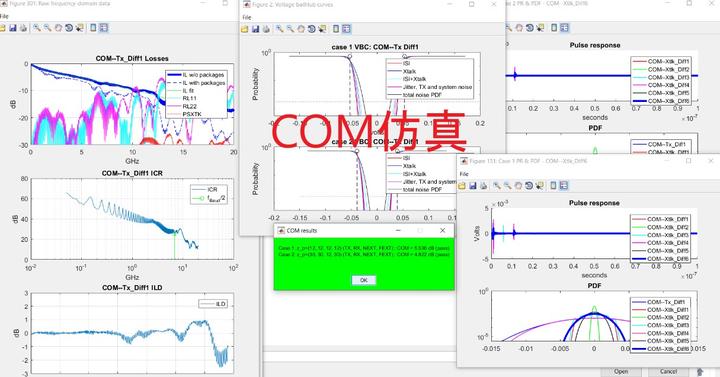
Task: Toggle the legend in Figure 2
Action: pos(346,29)
